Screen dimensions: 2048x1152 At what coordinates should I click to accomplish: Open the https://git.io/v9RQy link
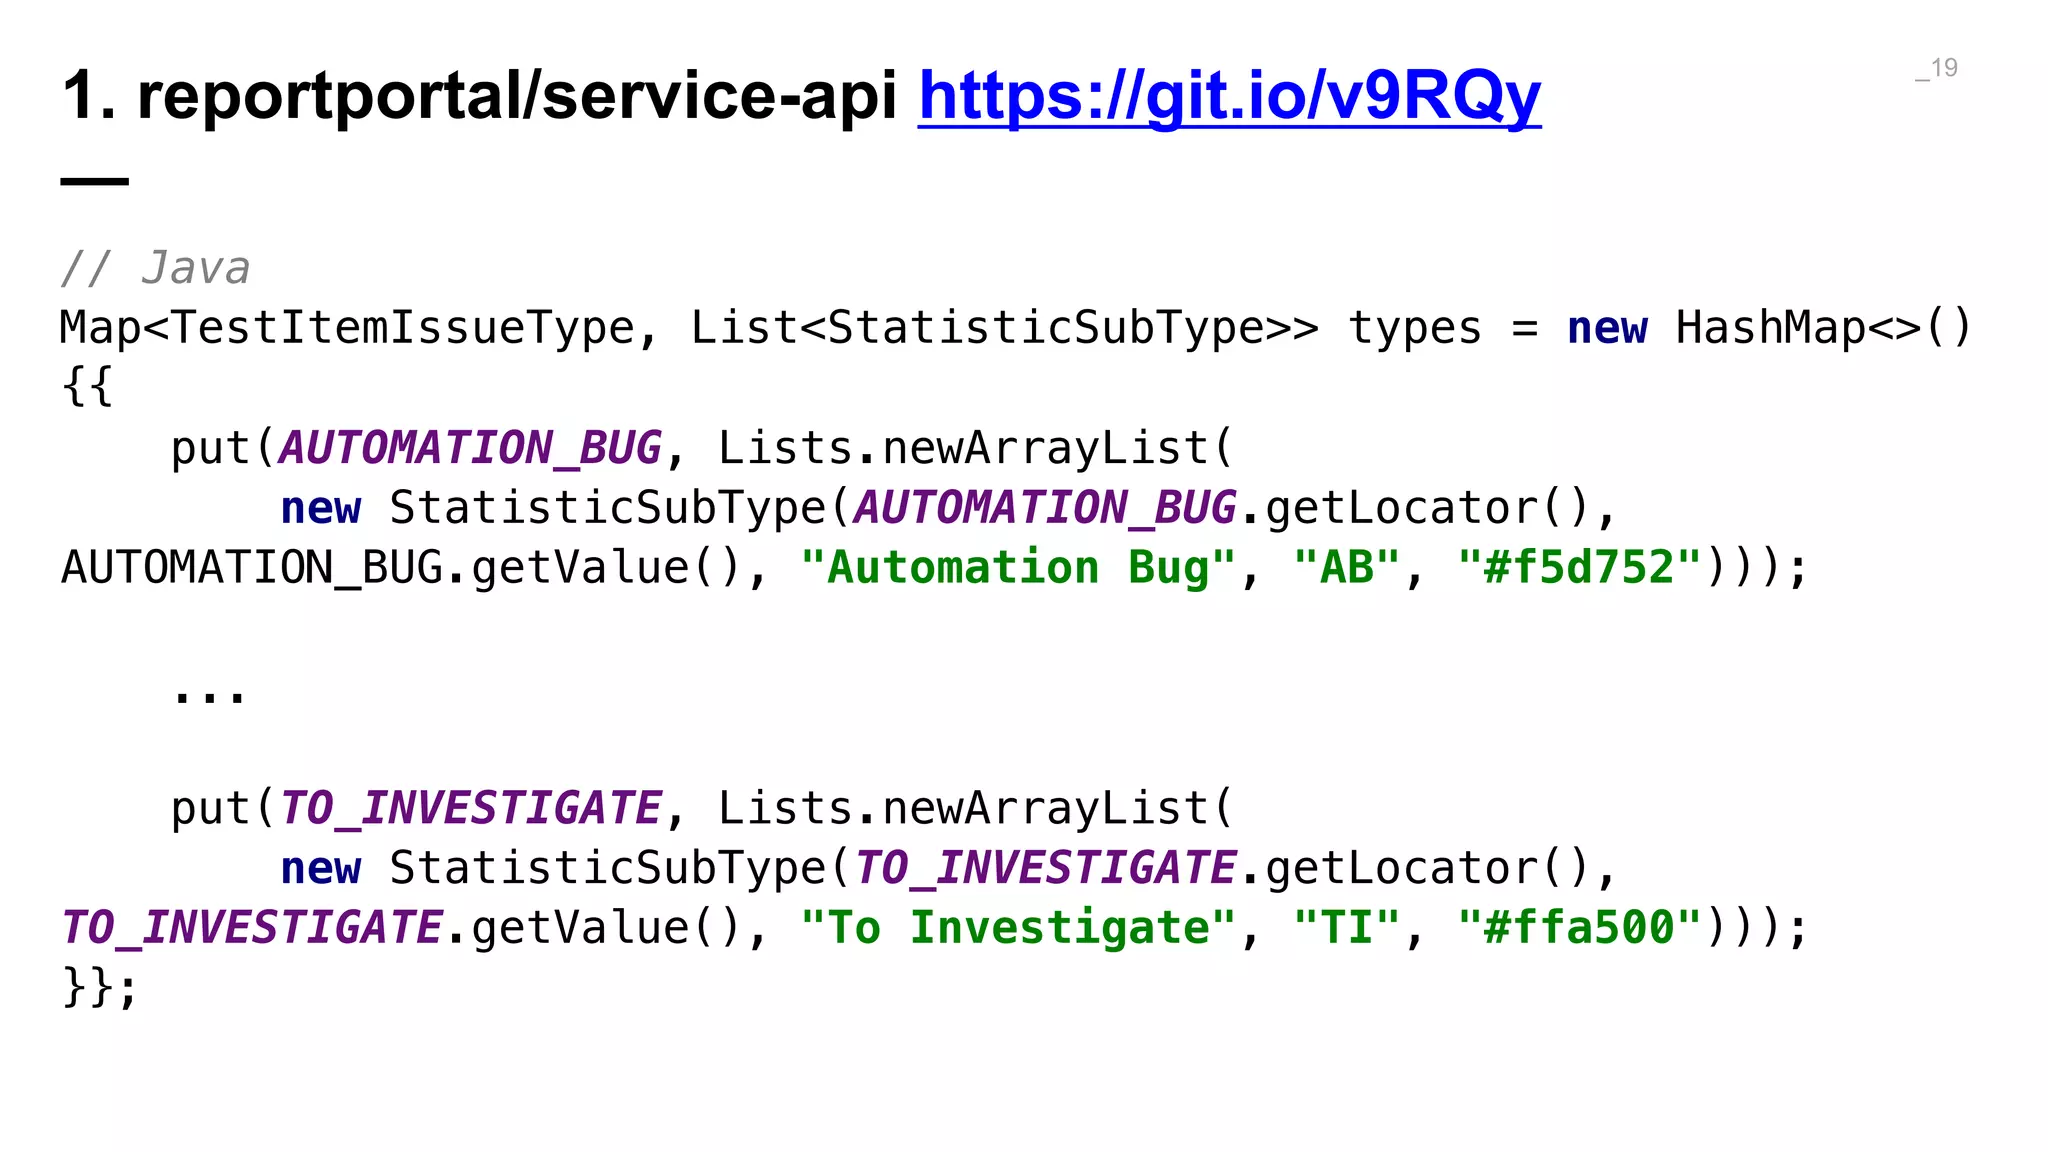[1230, 97]
